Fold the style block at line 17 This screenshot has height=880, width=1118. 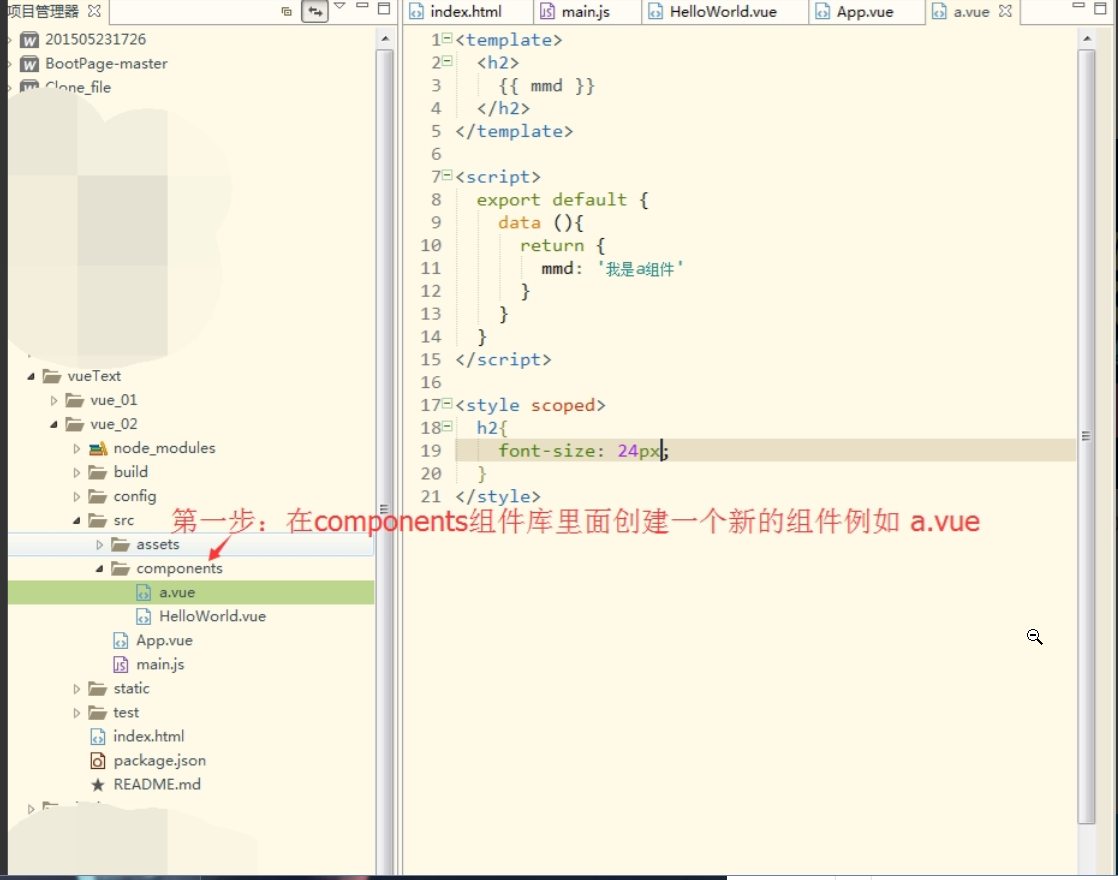point(447,404)
